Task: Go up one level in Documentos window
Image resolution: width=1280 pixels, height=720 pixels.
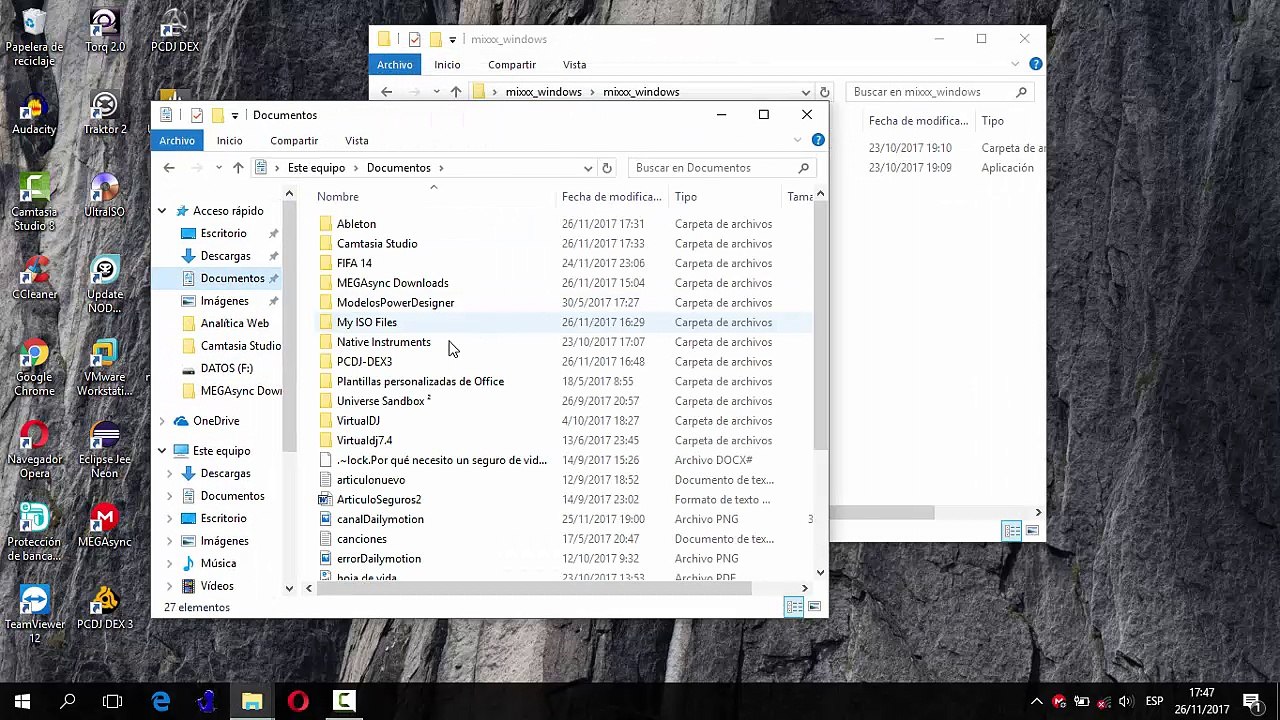Action: click(x=238, y=168)
